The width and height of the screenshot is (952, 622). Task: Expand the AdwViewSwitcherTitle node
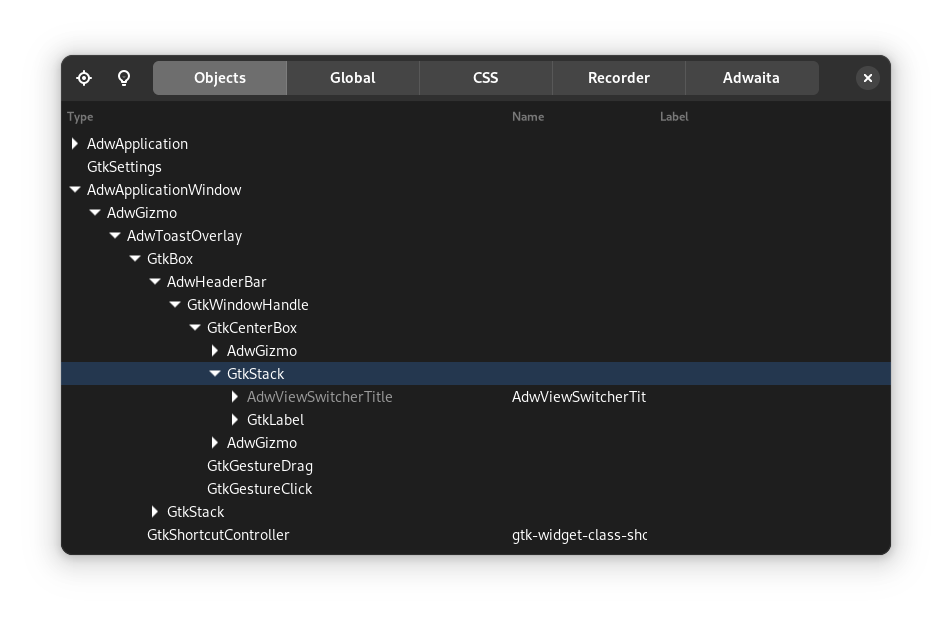pyautogui.click(x=235, y=396)
